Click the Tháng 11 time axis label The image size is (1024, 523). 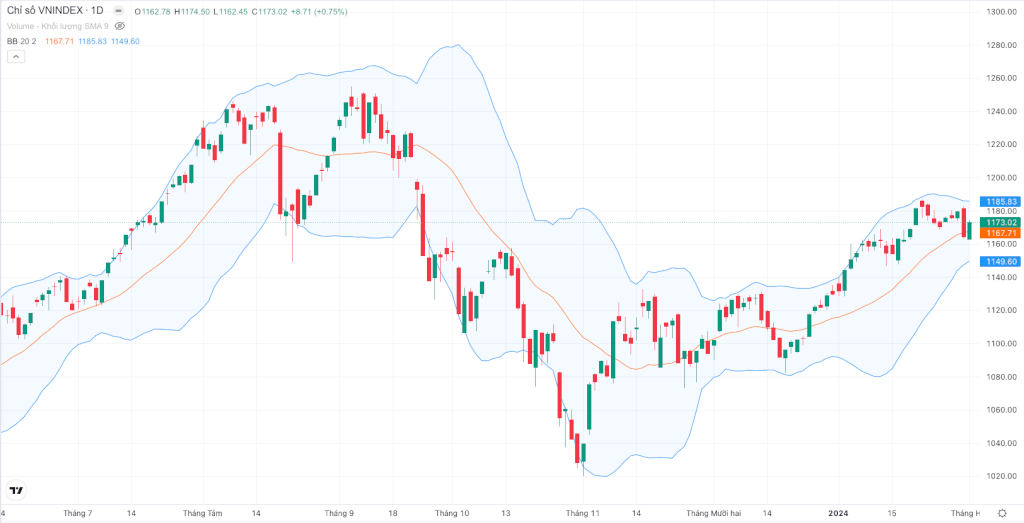pyautogui.click(x=583, y=513)
